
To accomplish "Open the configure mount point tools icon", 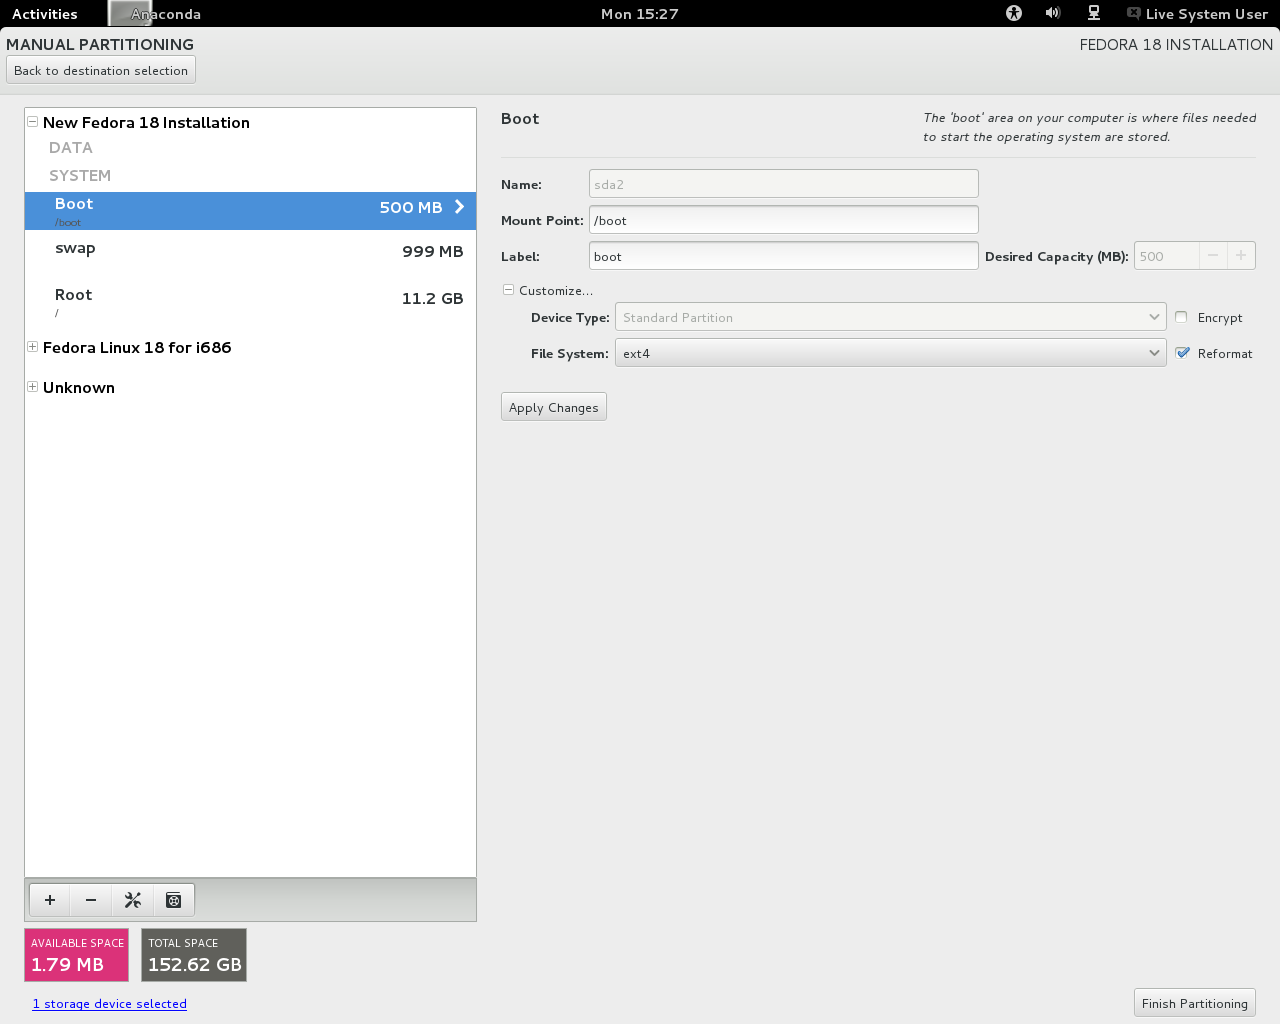I will click(132, 900).
